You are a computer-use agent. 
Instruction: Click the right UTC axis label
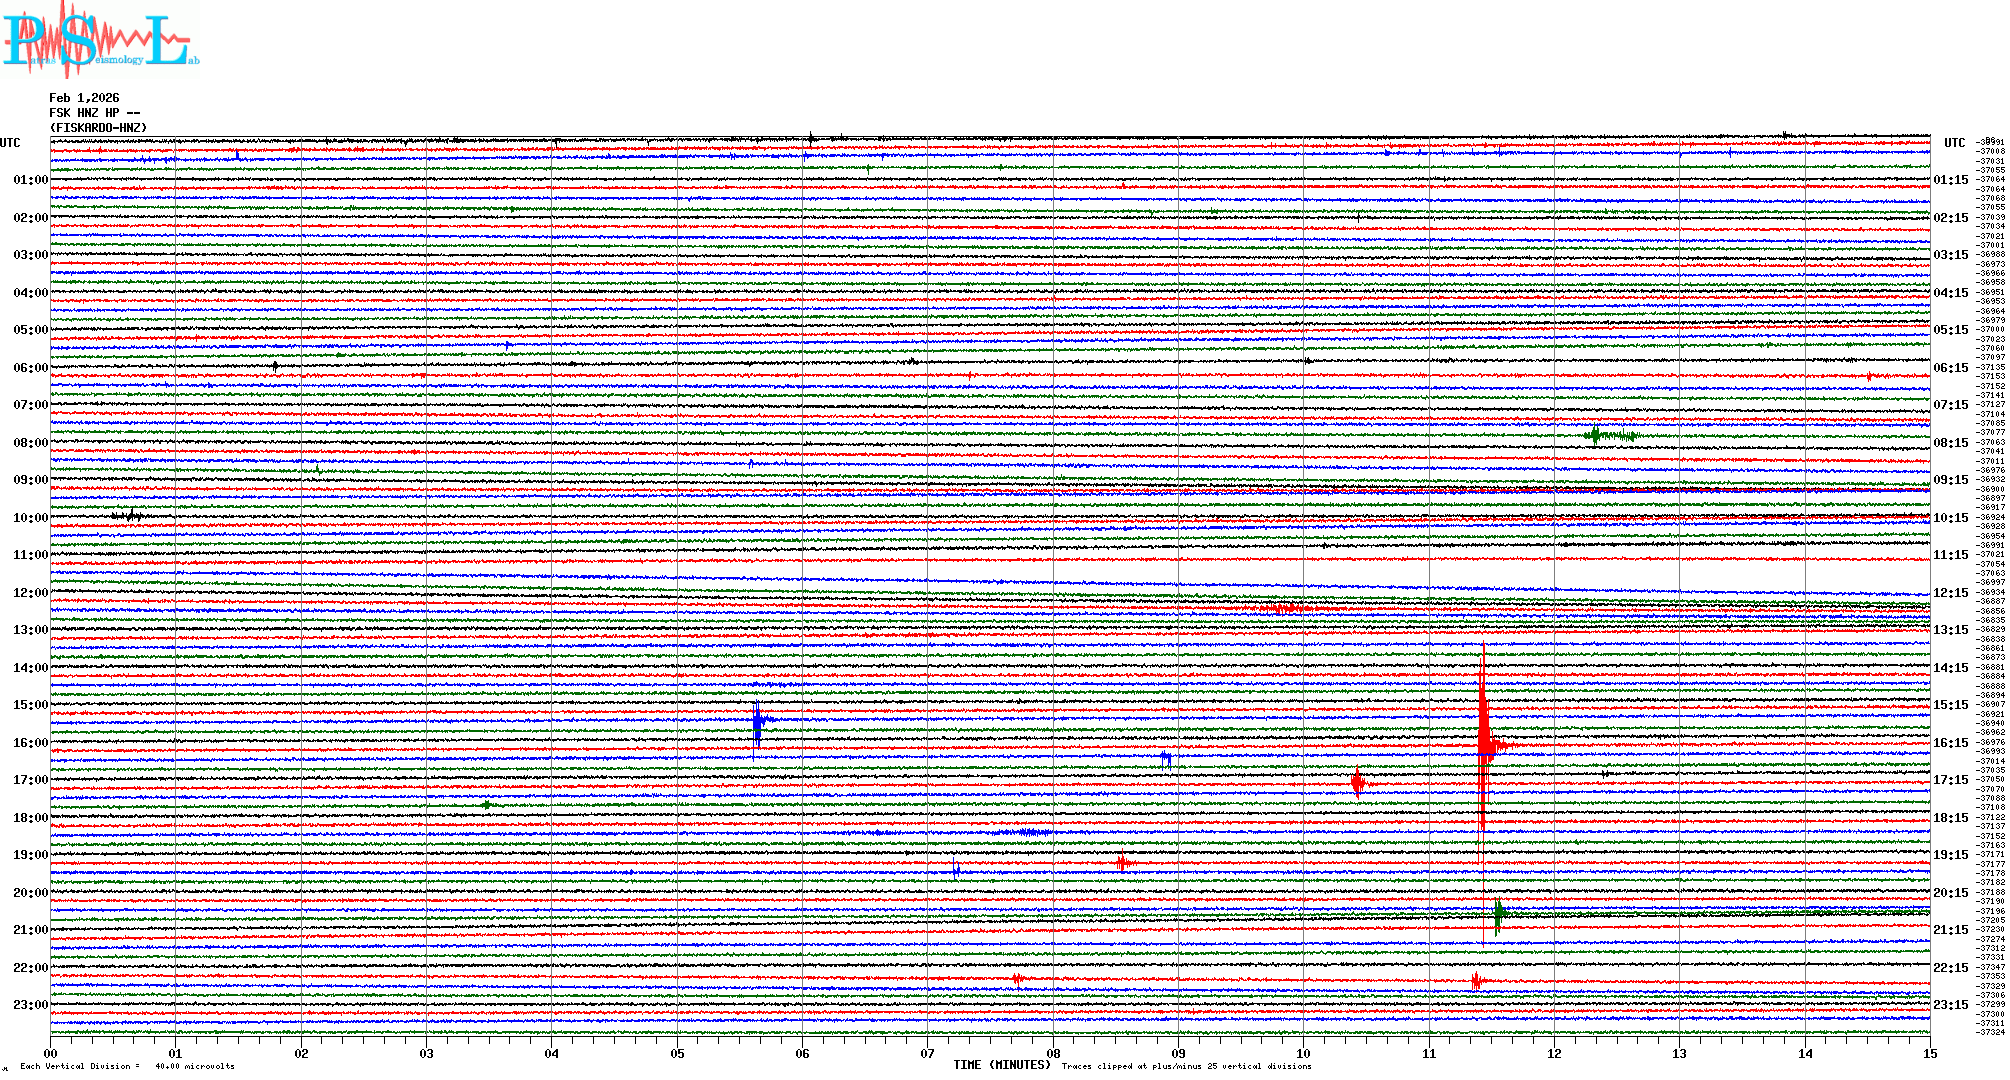pyautogui.click(x=1954, y=143)
